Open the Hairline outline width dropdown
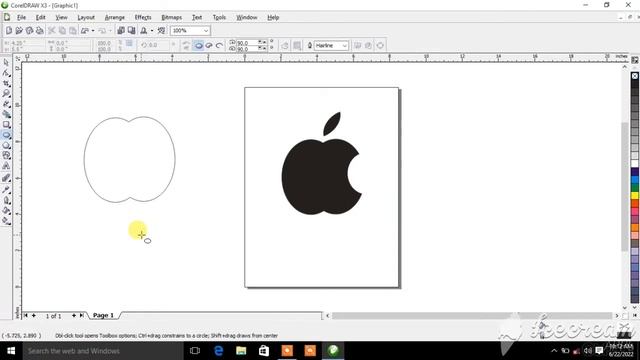Viewport: 640px width, 360px height. tap(344, 45)
